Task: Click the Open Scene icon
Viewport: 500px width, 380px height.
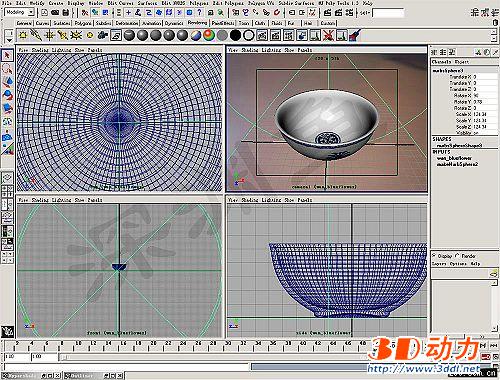Action: 55,13
